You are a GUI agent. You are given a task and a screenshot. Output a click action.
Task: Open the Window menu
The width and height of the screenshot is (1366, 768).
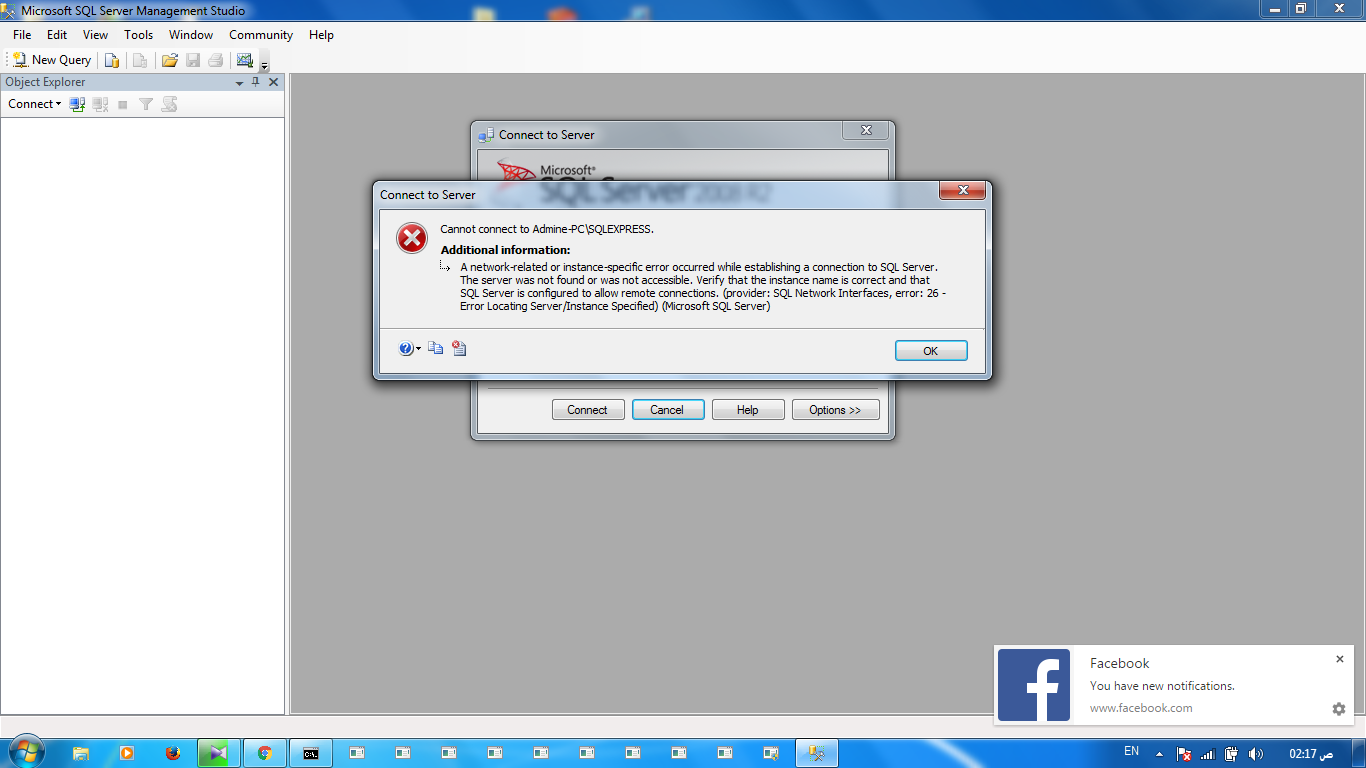click(x=191, y=35)
